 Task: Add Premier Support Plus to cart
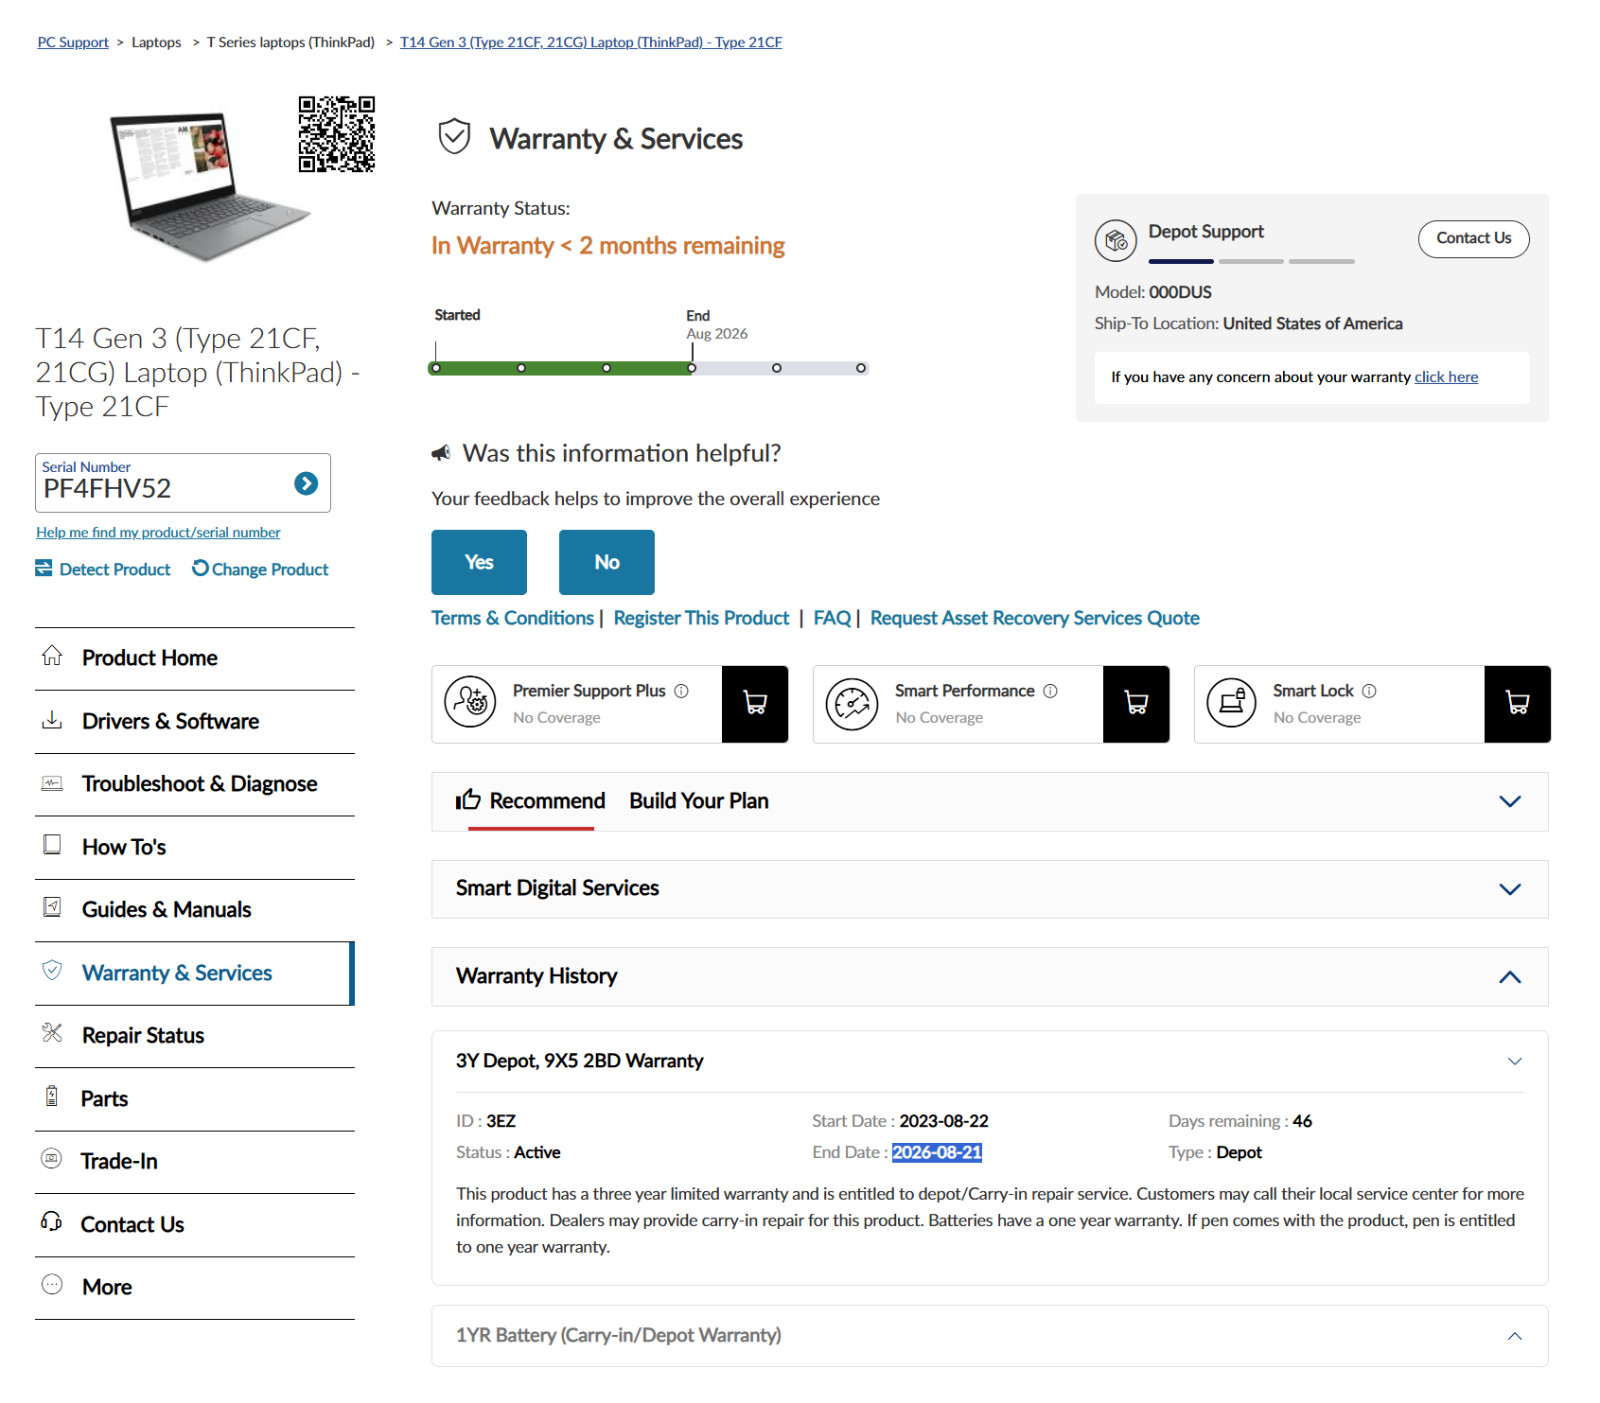pyautogui.click(x=755, y=704)
